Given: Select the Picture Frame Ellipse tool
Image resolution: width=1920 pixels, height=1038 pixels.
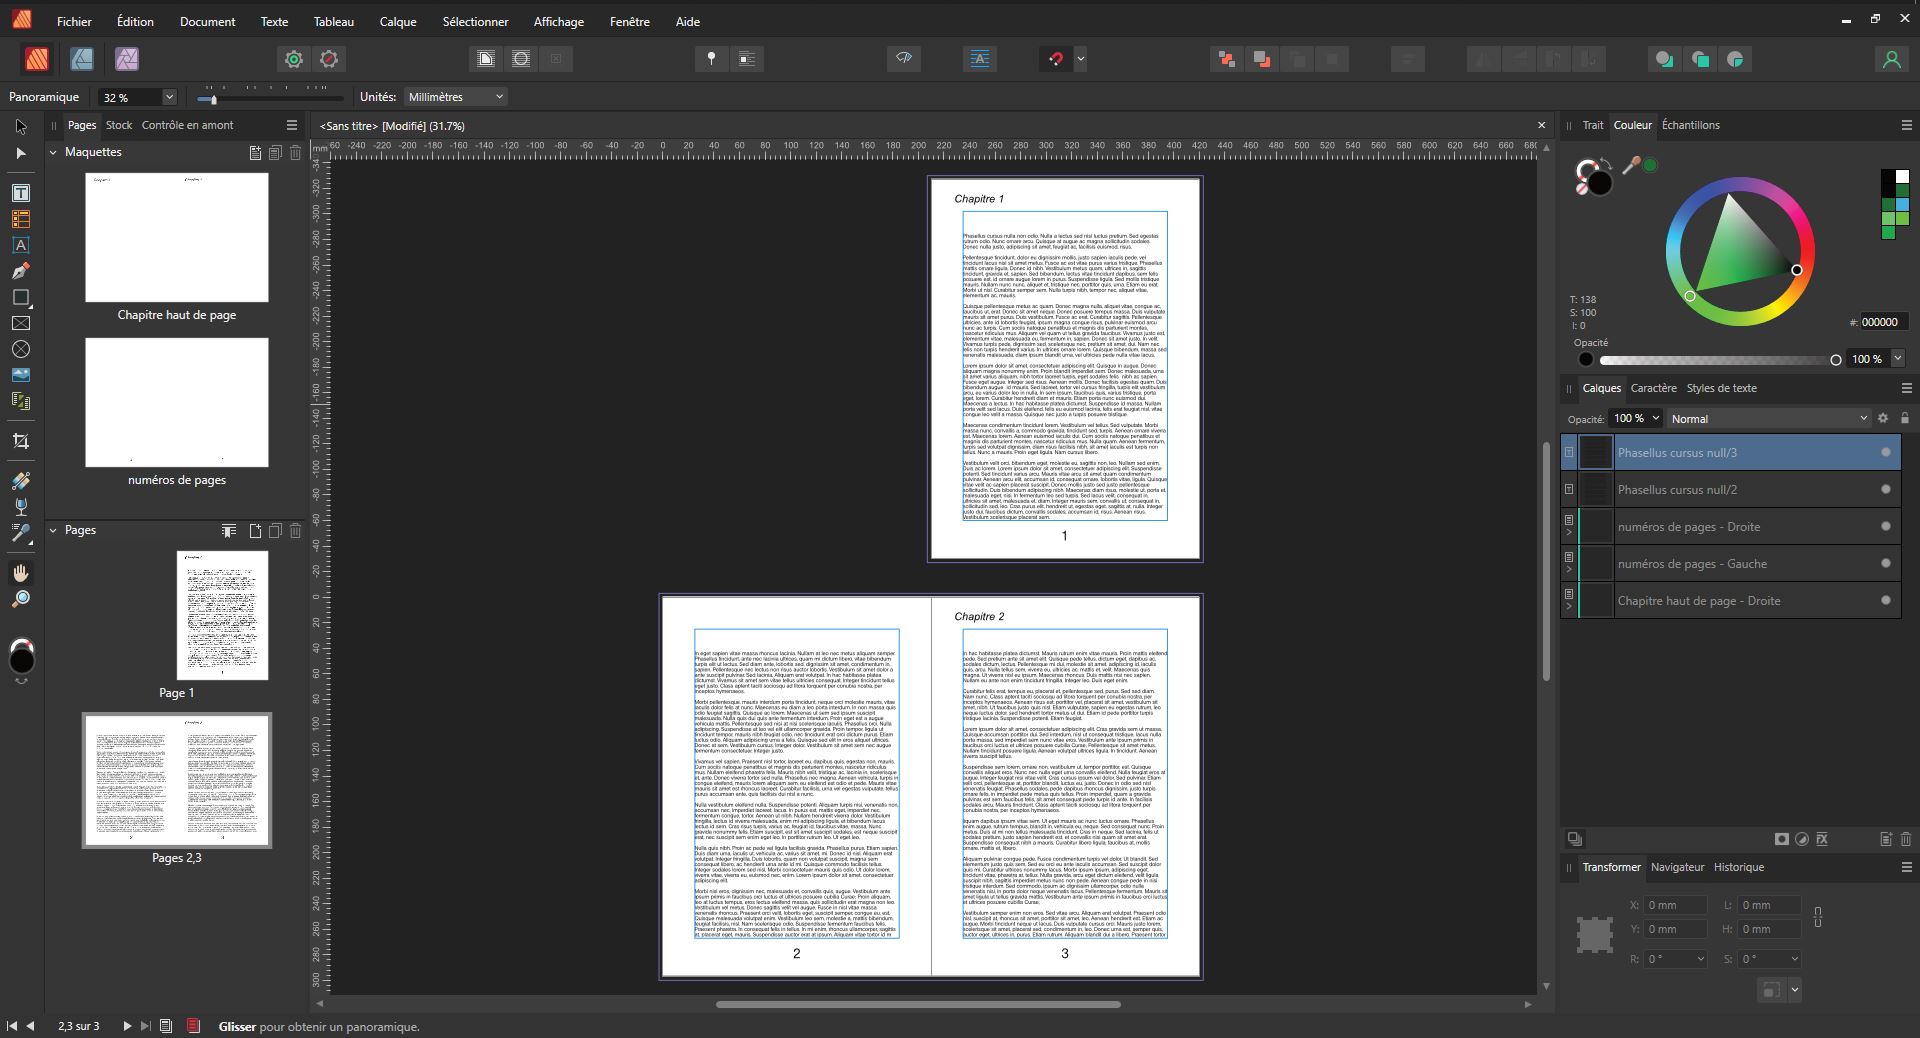Looking at the screenshot, I should [x=21, y=349].
